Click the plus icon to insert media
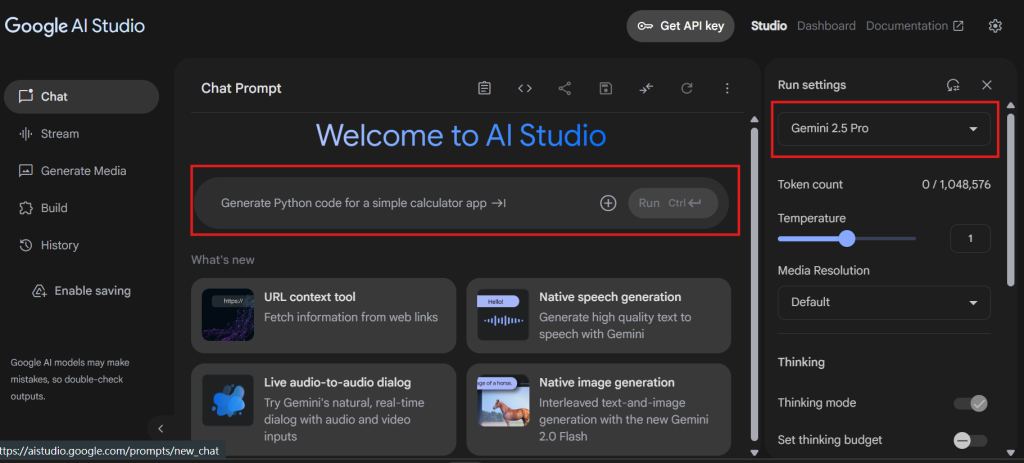The height and width of the screenshot is (463, 1024). [x=608, y=203]
